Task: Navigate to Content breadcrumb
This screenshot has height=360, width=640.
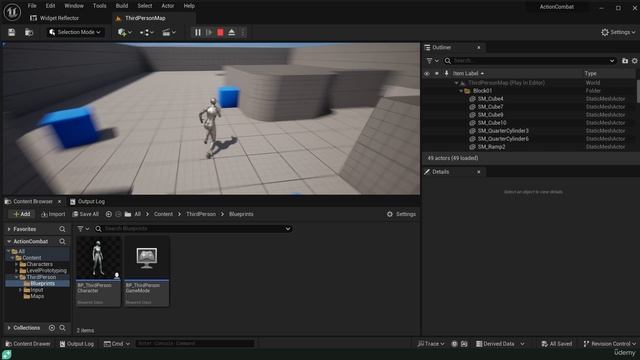Action: coord(163,214)
